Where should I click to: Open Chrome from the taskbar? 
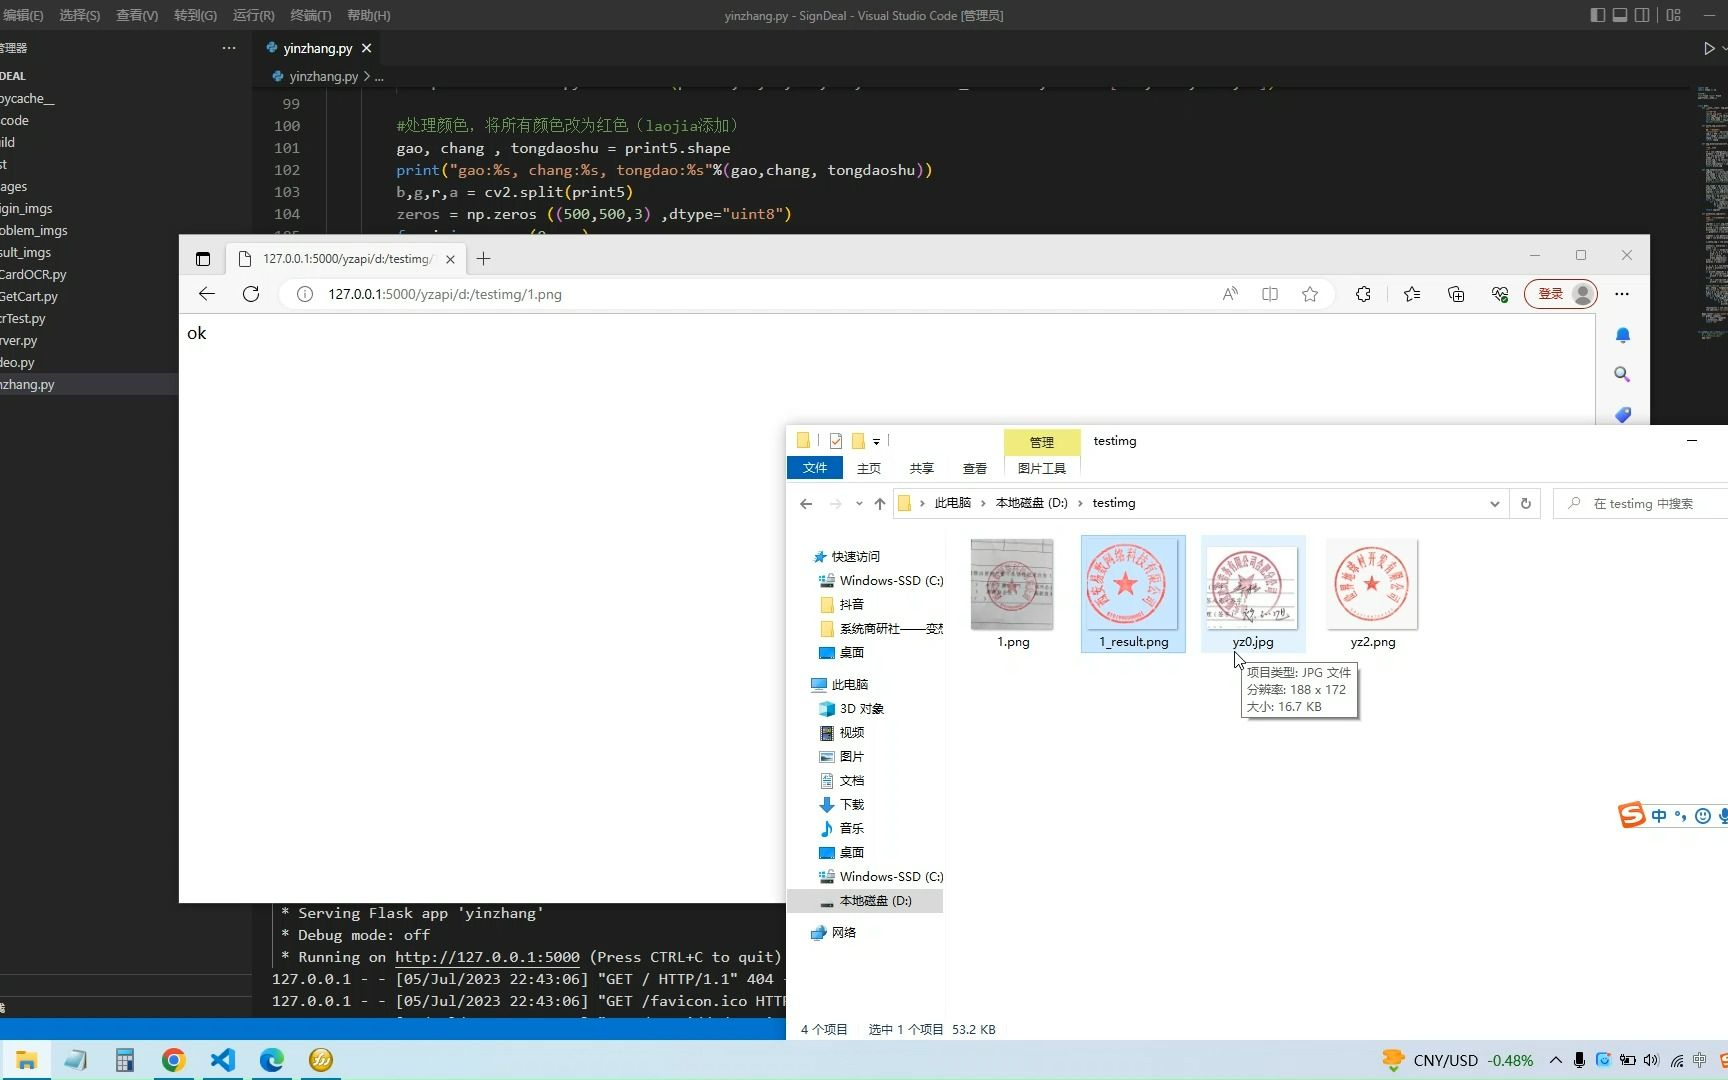[x=173, y=1060]
